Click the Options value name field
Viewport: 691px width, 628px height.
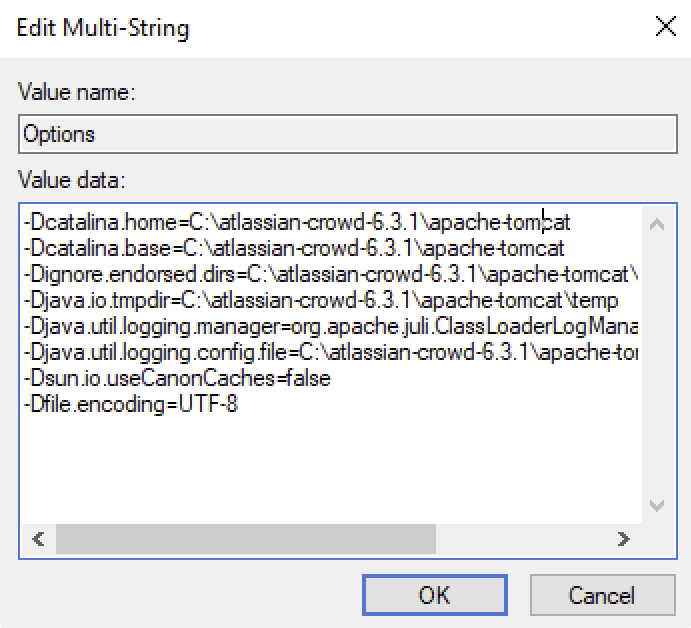click(346, 134)
